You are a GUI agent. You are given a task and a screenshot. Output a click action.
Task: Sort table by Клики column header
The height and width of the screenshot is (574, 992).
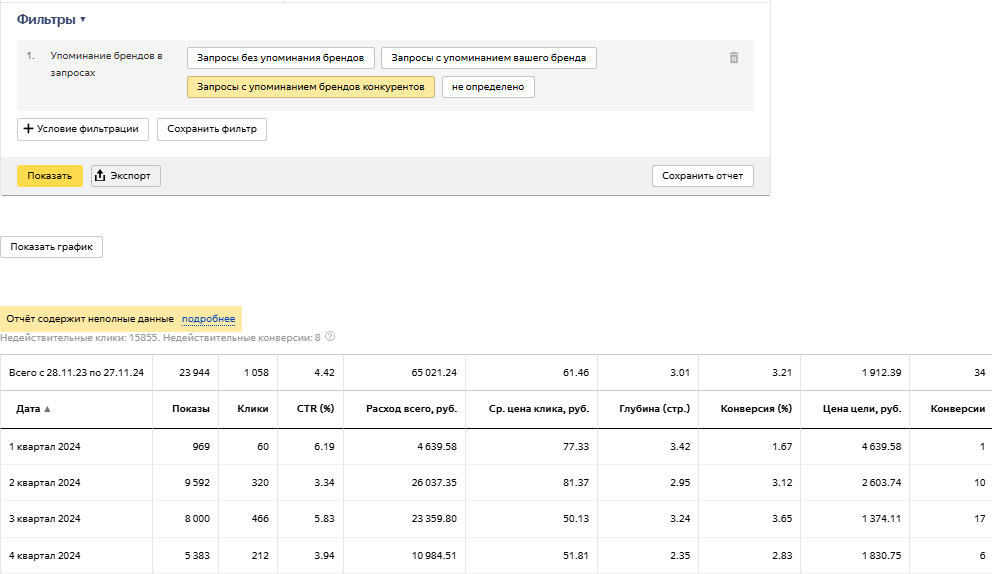(x=252, y=409)
